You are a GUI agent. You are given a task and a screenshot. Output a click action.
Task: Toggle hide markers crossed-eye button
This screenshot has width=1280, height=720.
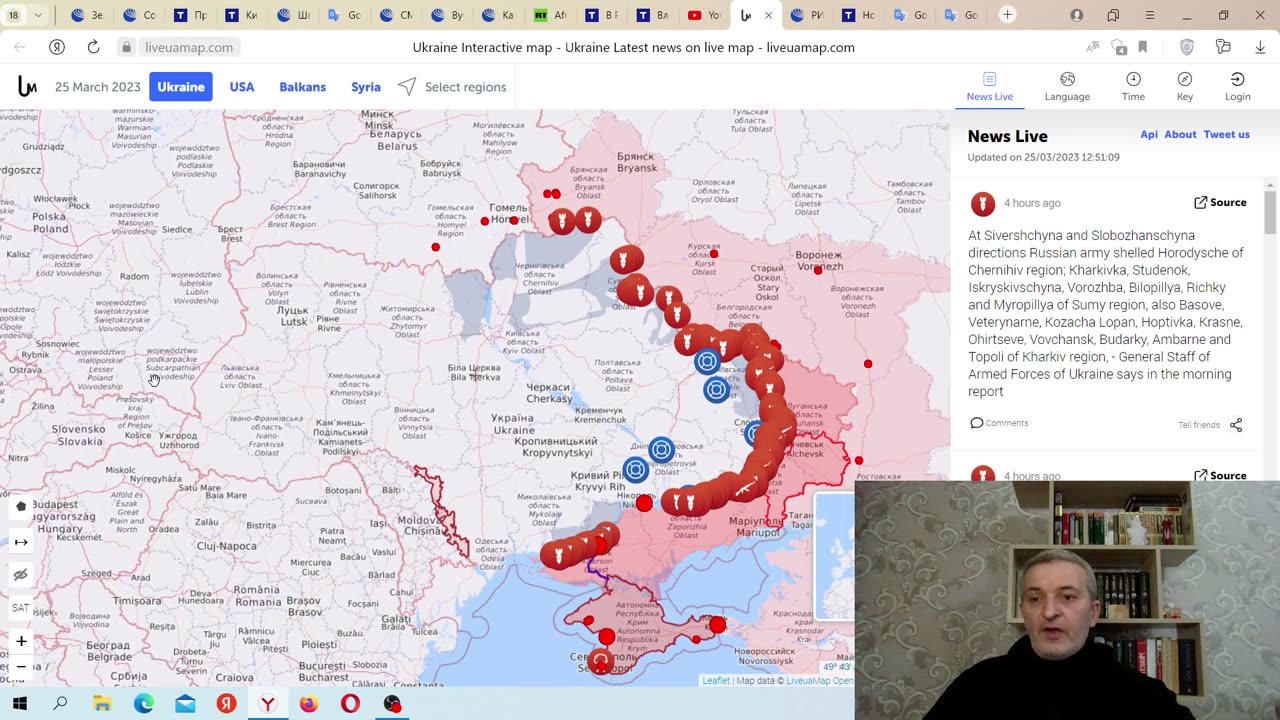(21, 575)
